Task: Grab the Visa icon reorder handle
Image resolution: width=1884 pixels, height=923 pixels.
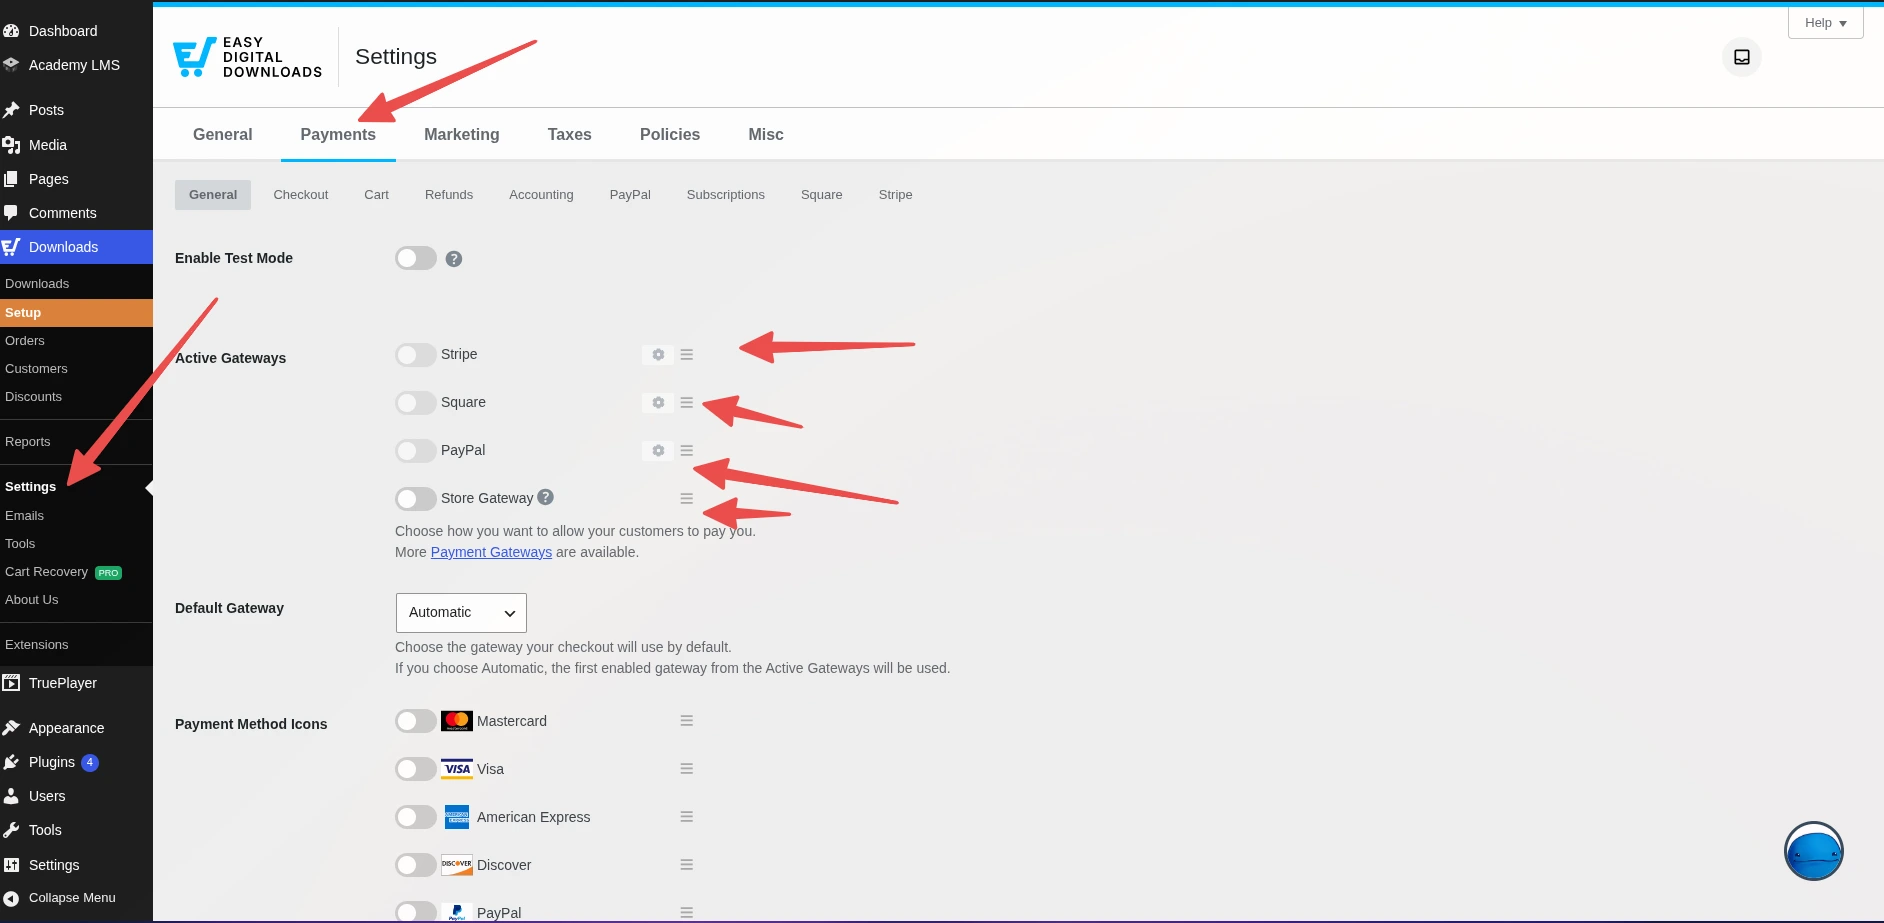Action: point(687,768)
